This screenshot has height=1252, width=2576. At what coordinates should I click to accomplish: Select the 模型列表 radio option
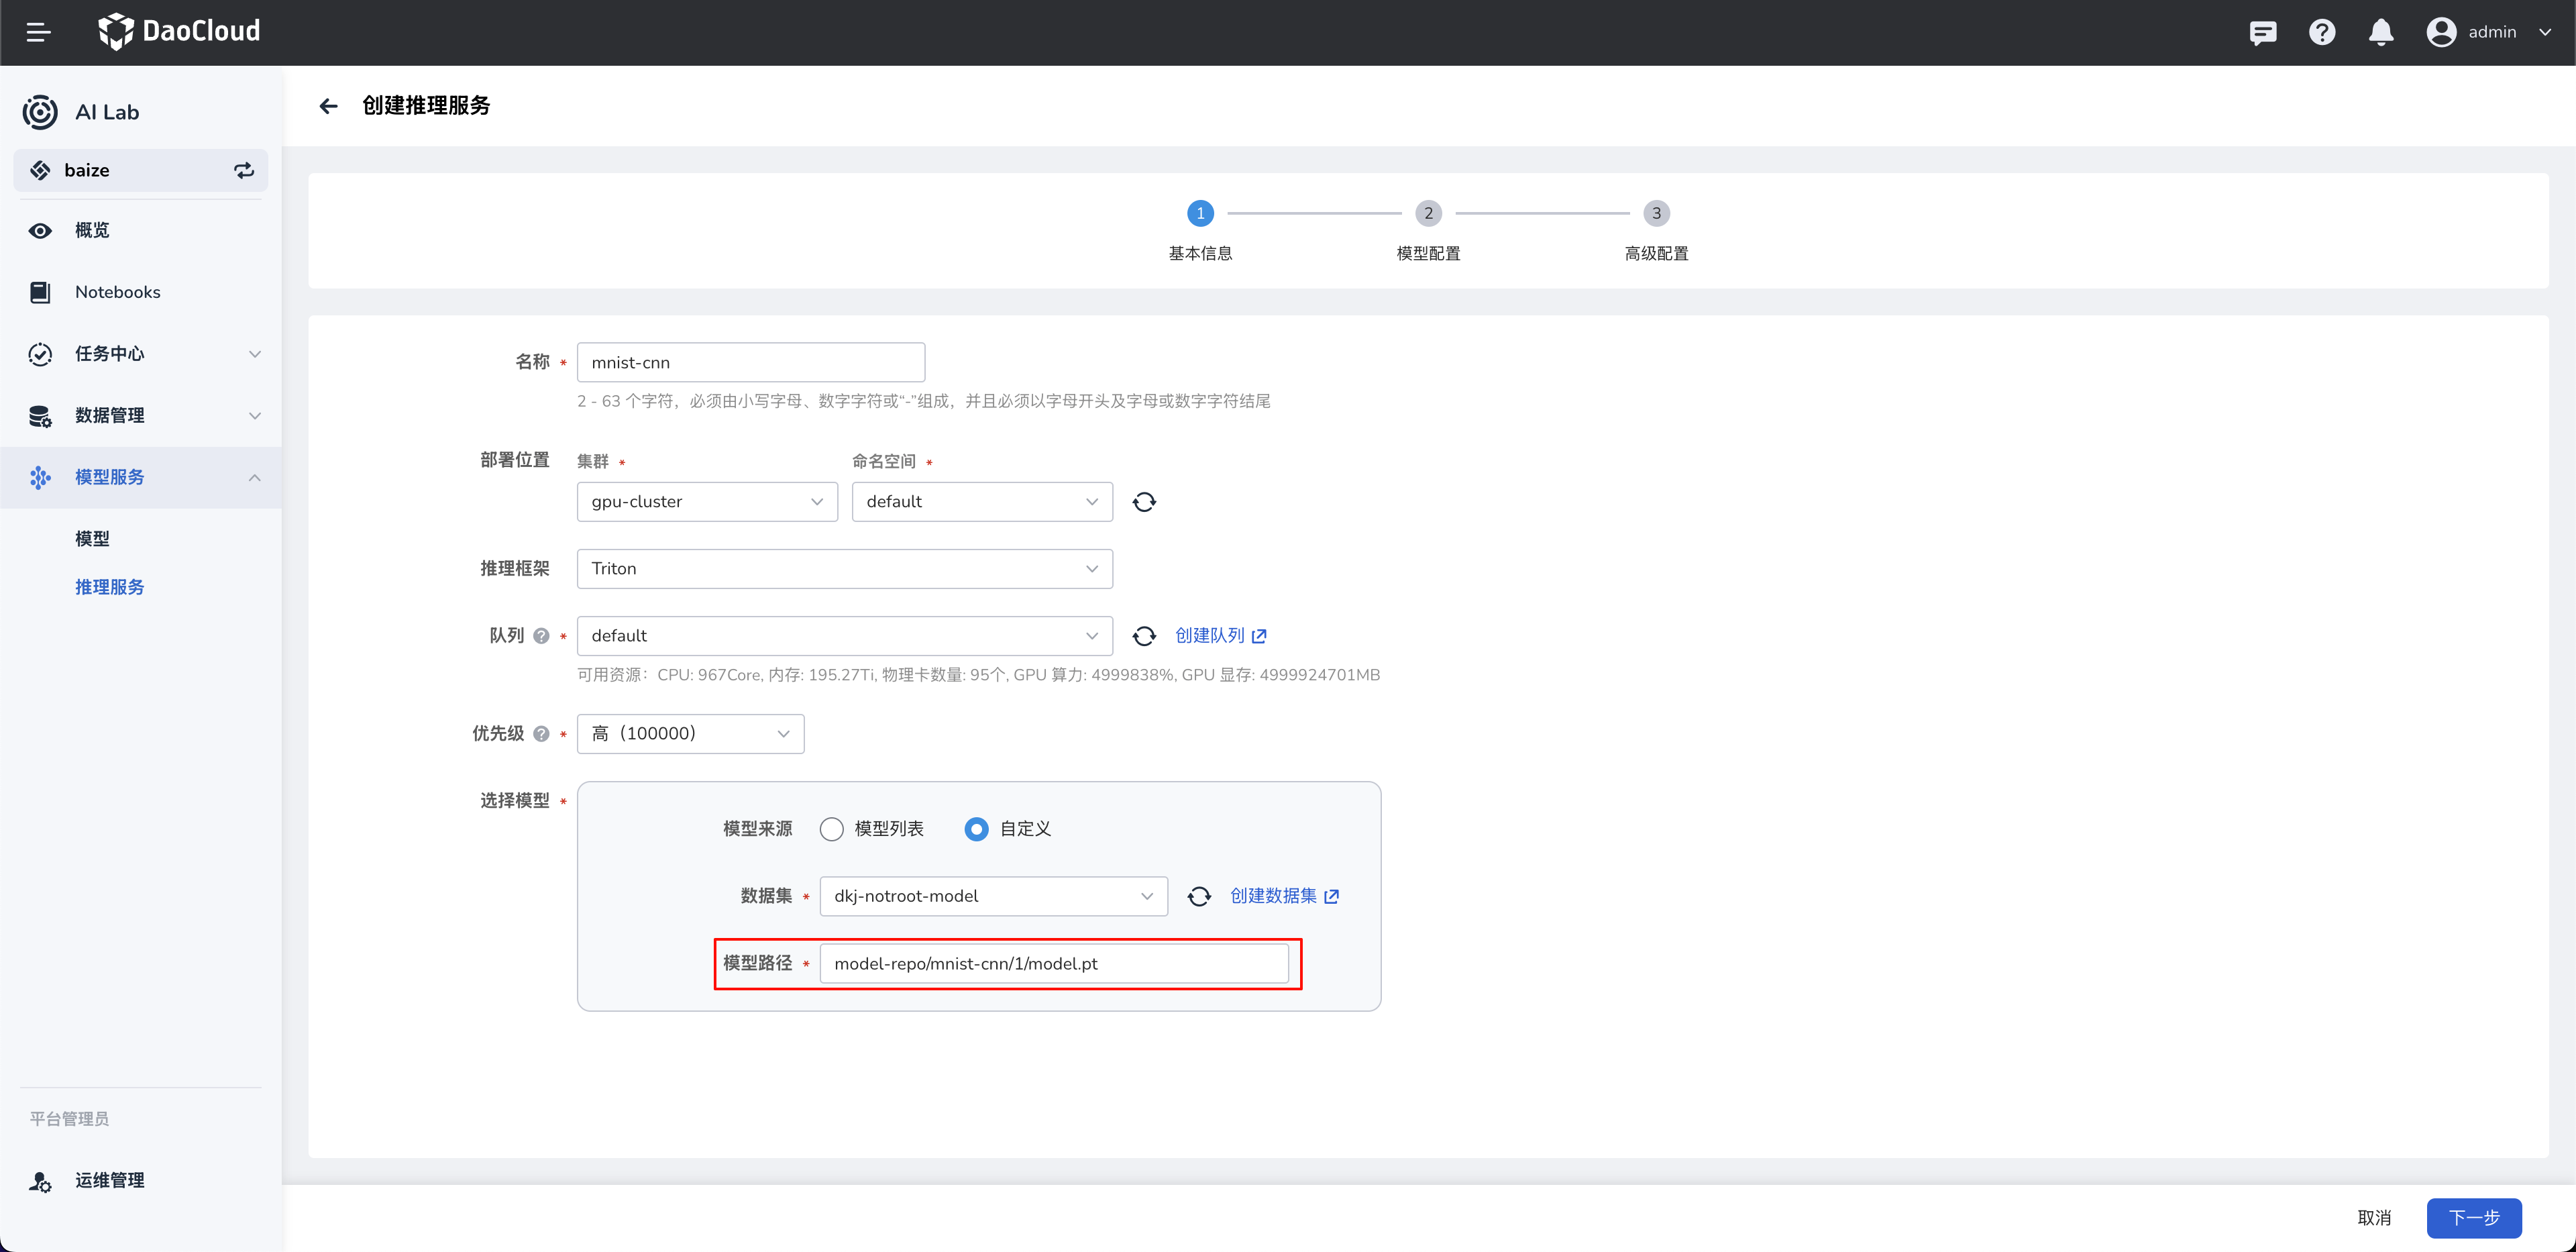(x=831, y=829)
